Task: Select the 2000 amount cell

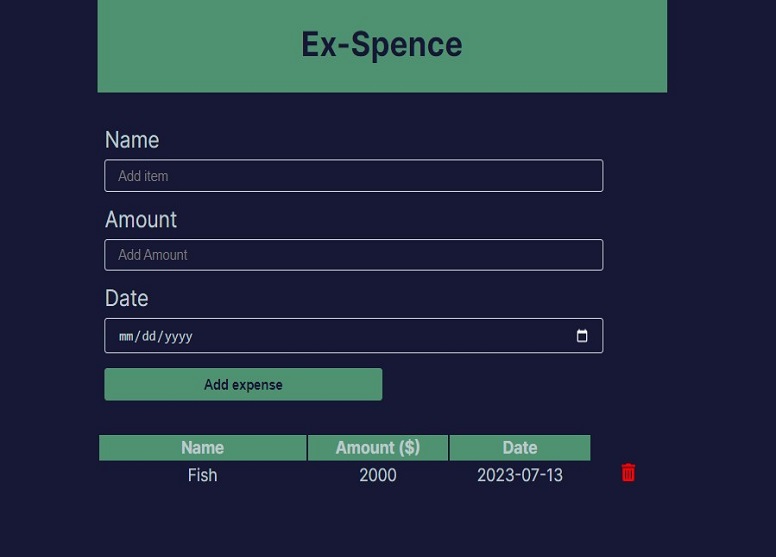Action: [377, 475]
